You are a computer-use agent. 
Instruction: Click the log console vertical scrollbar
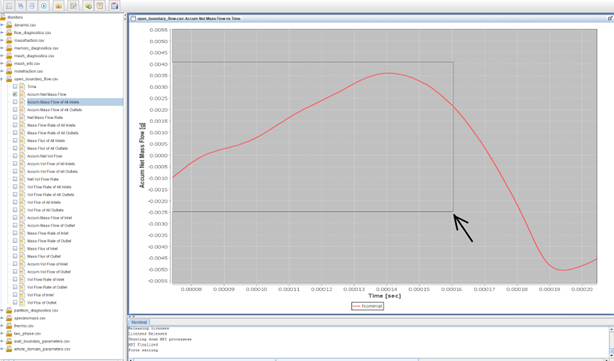click(611, 341)
